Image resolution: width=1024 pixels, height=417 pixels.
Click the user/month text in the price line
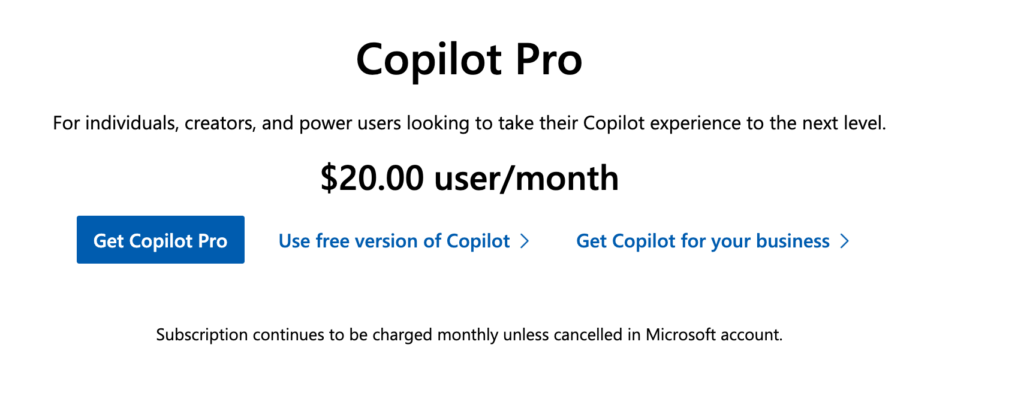526,178
